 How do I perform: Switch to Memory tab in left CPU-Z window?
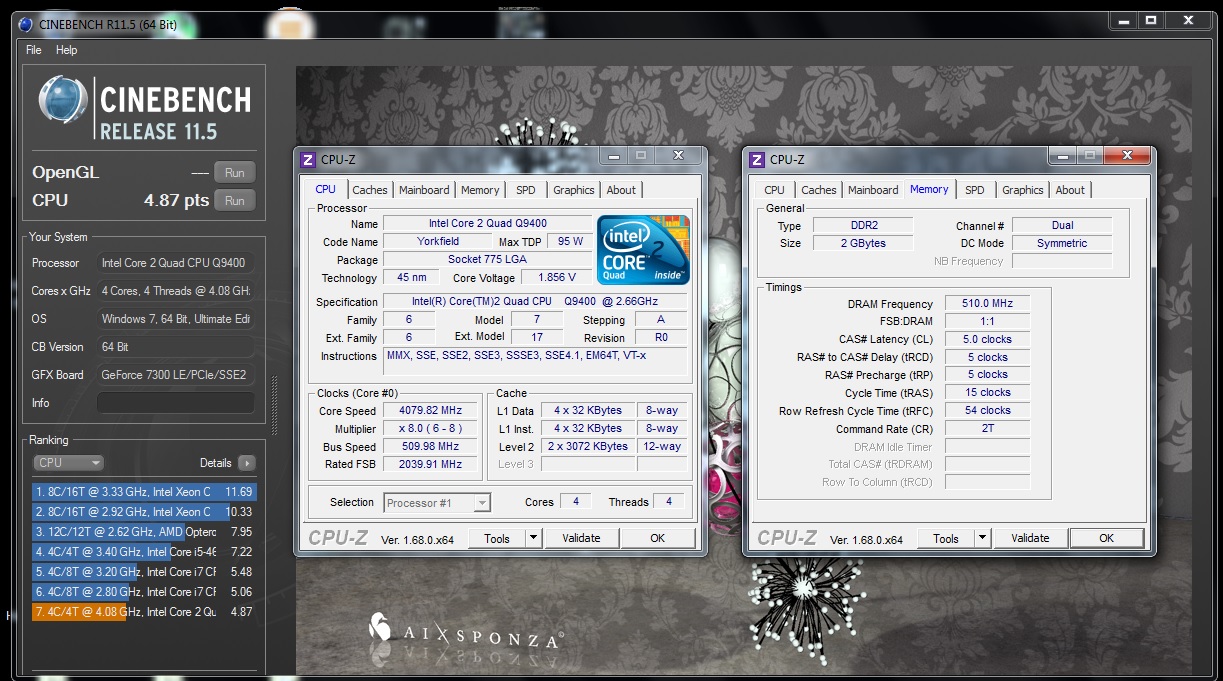click(x=480, y=190)
